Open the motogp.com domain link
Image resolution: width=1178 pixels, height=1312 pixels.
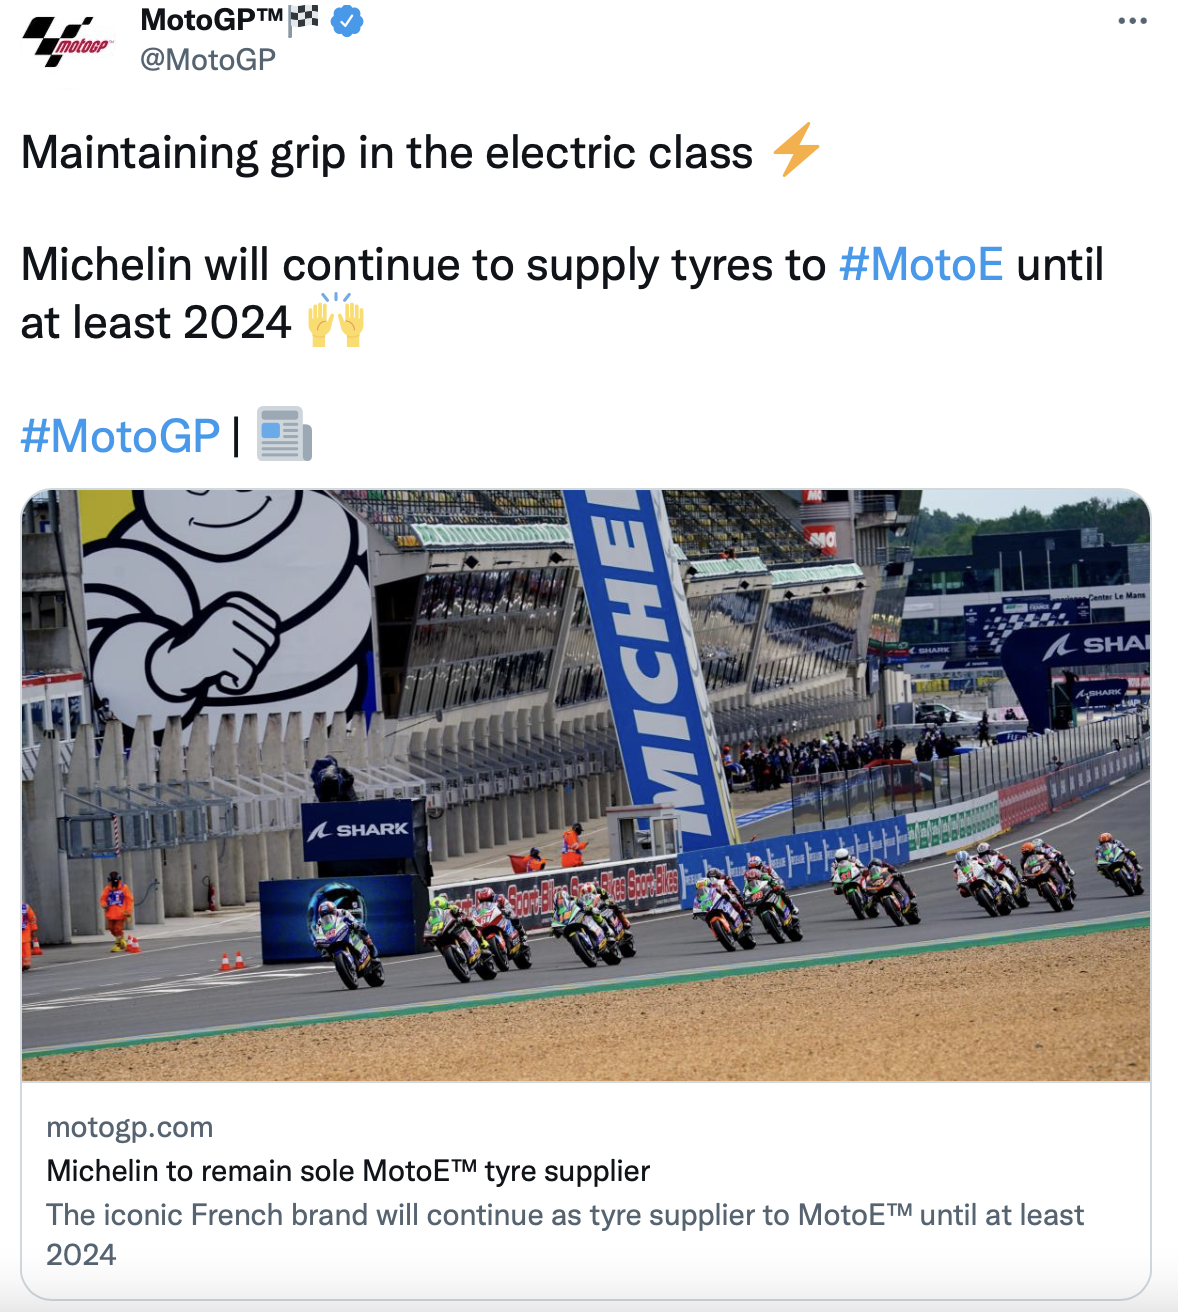pyautogui.click(x=129, y=1127)
